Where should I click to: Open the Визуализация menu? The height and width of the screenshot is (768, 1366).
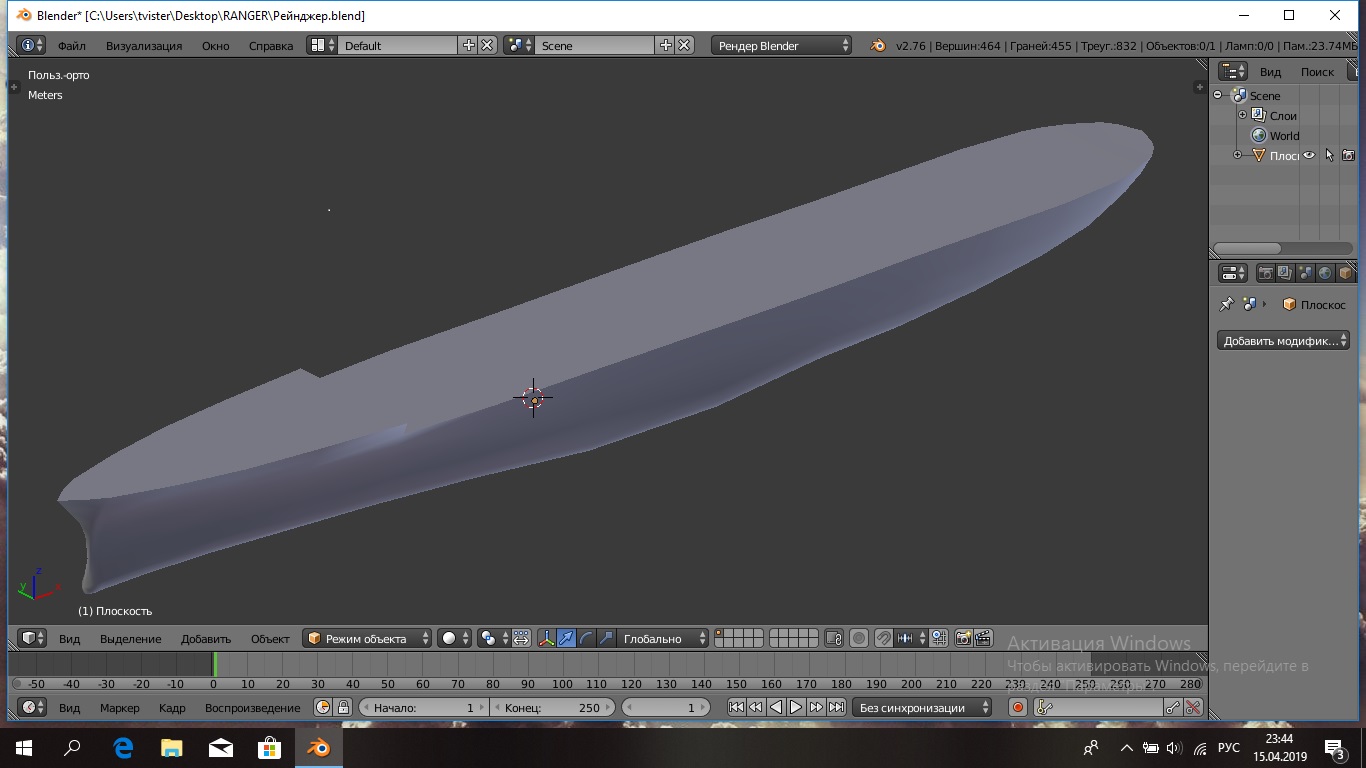(x=144, y=46)
